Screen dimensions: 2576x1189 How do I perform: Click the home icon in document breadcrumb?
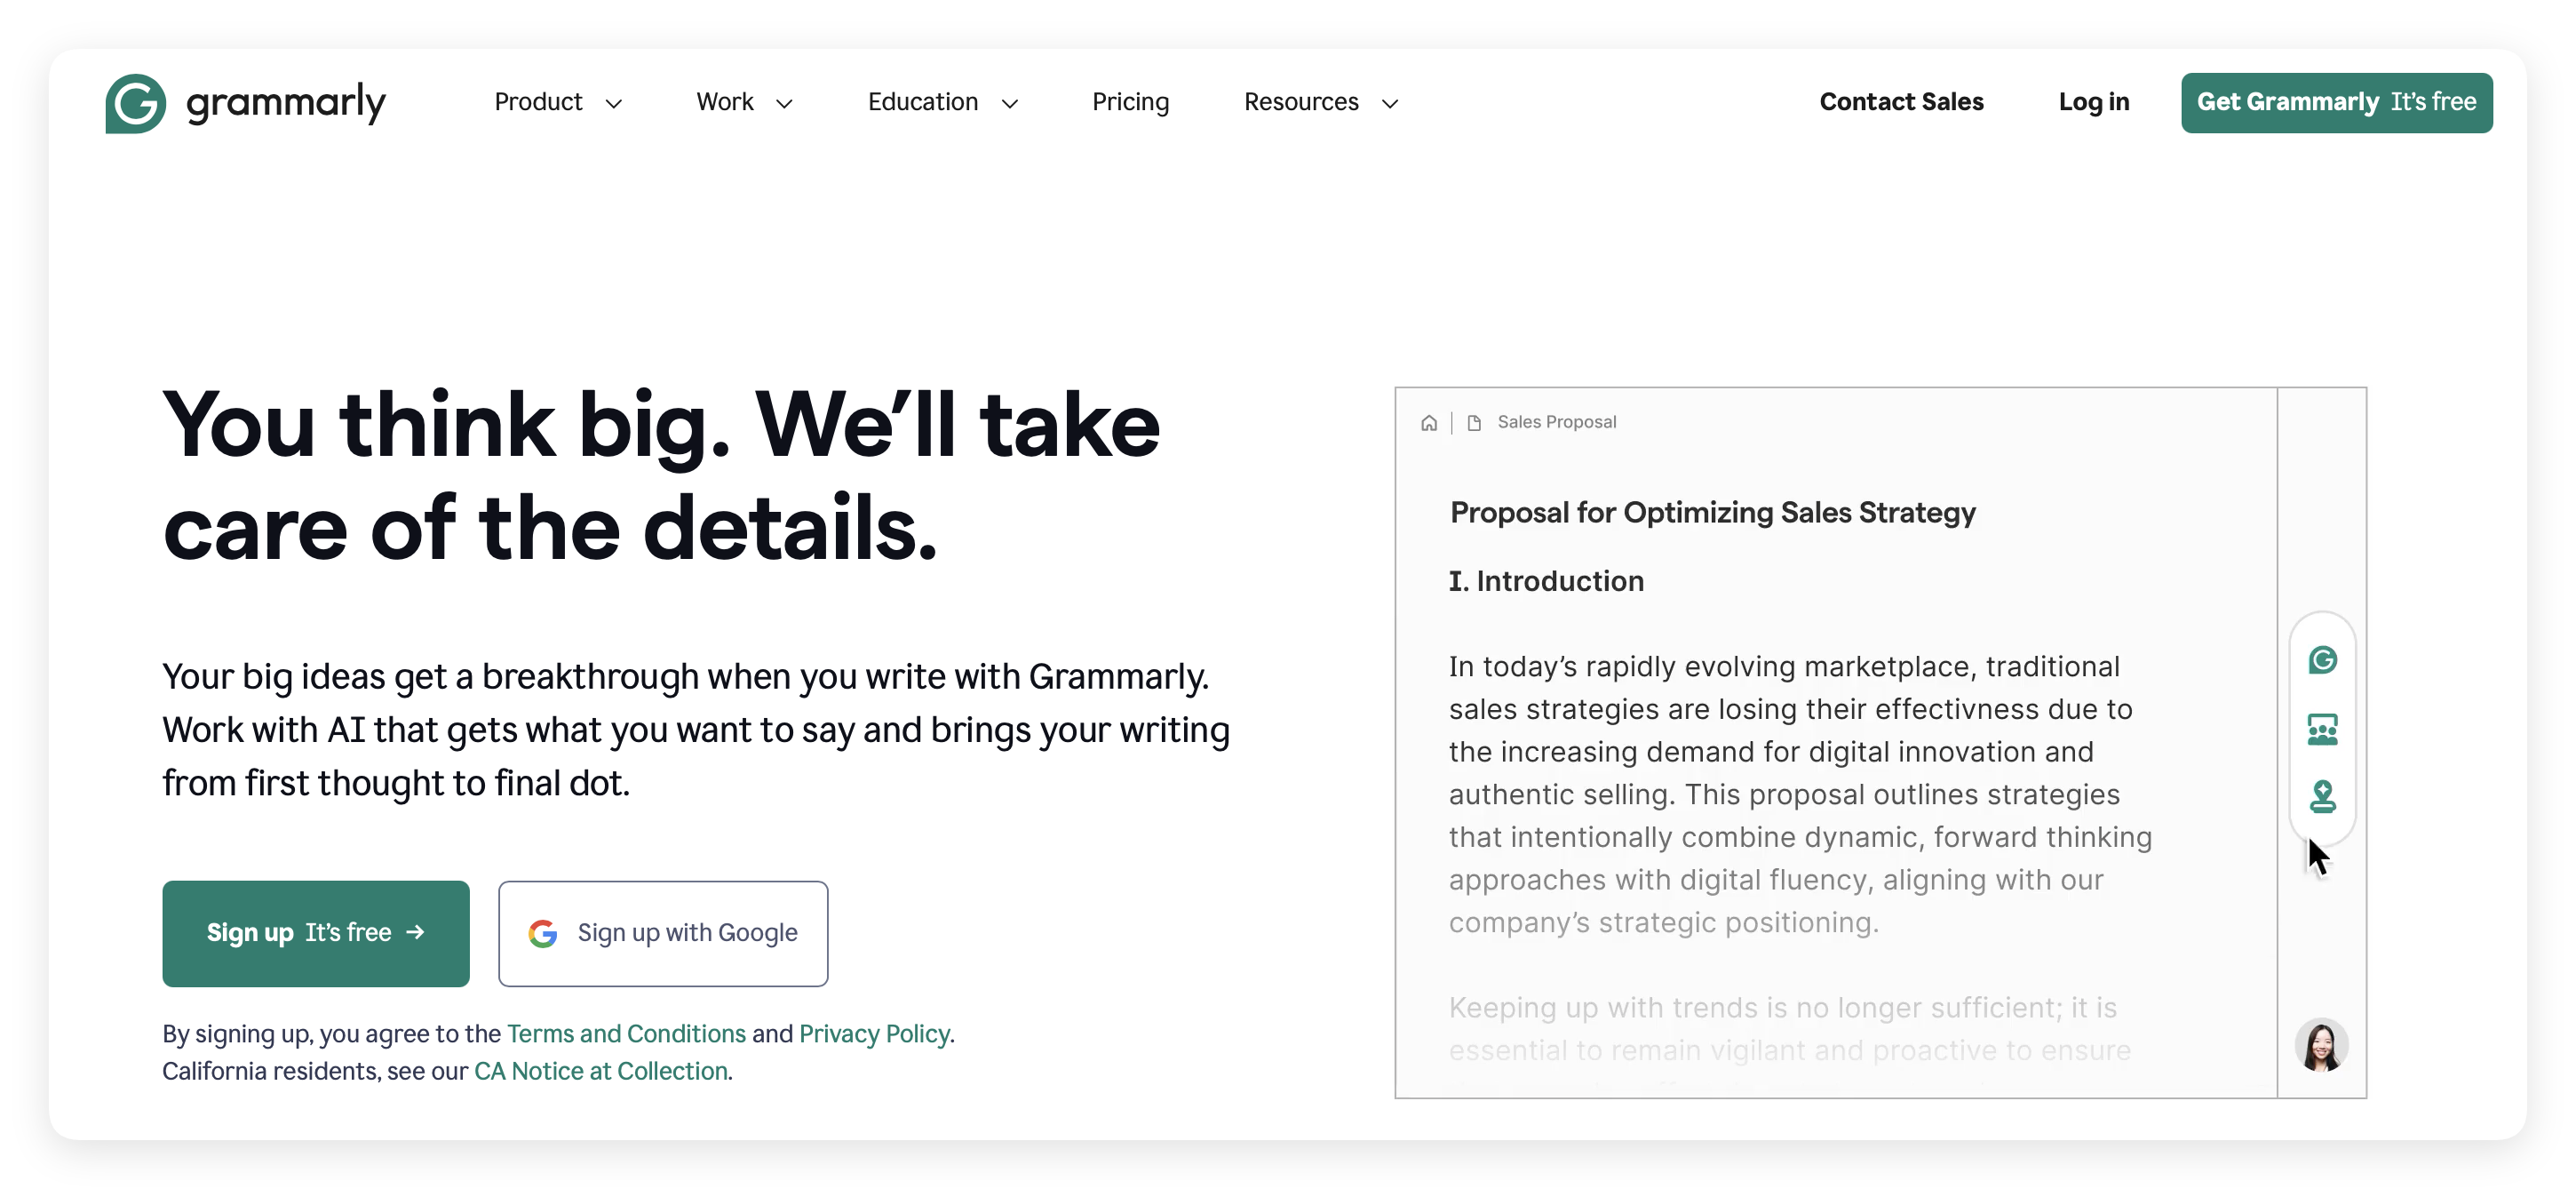(x=1429, y=423)
